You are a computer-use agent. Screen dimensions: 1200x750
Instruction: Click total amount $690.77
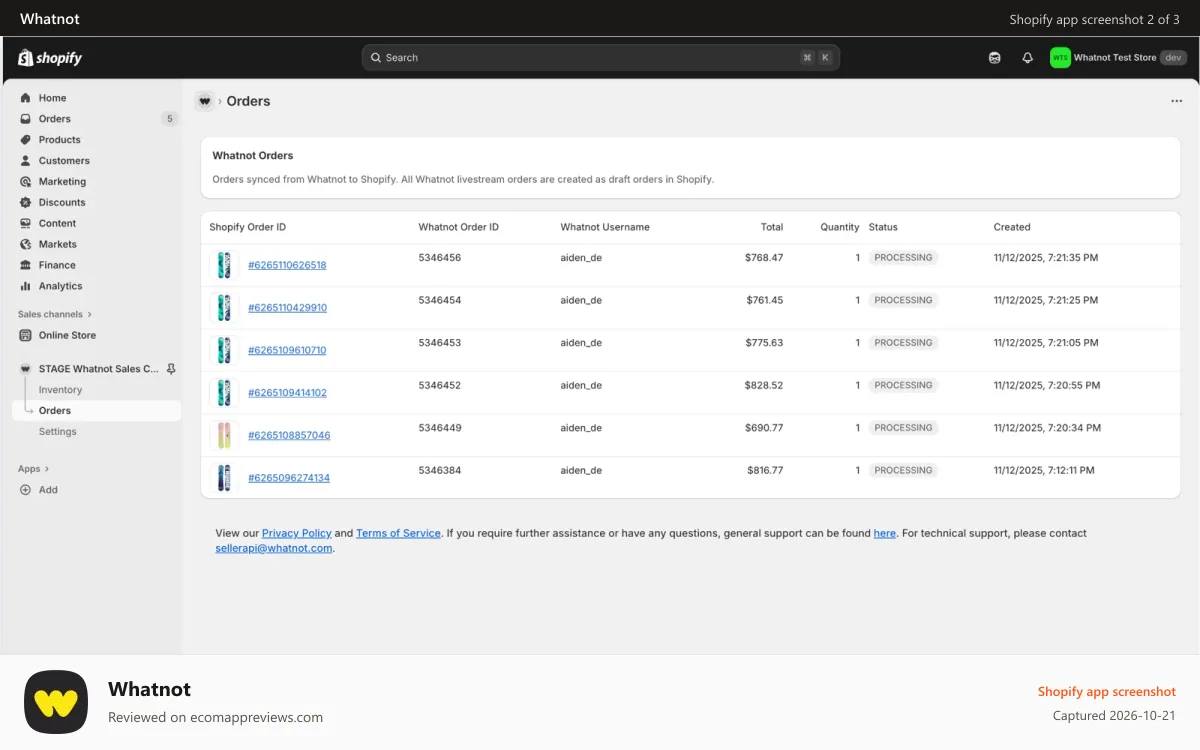pyautogui.click(x=764, y=428)
